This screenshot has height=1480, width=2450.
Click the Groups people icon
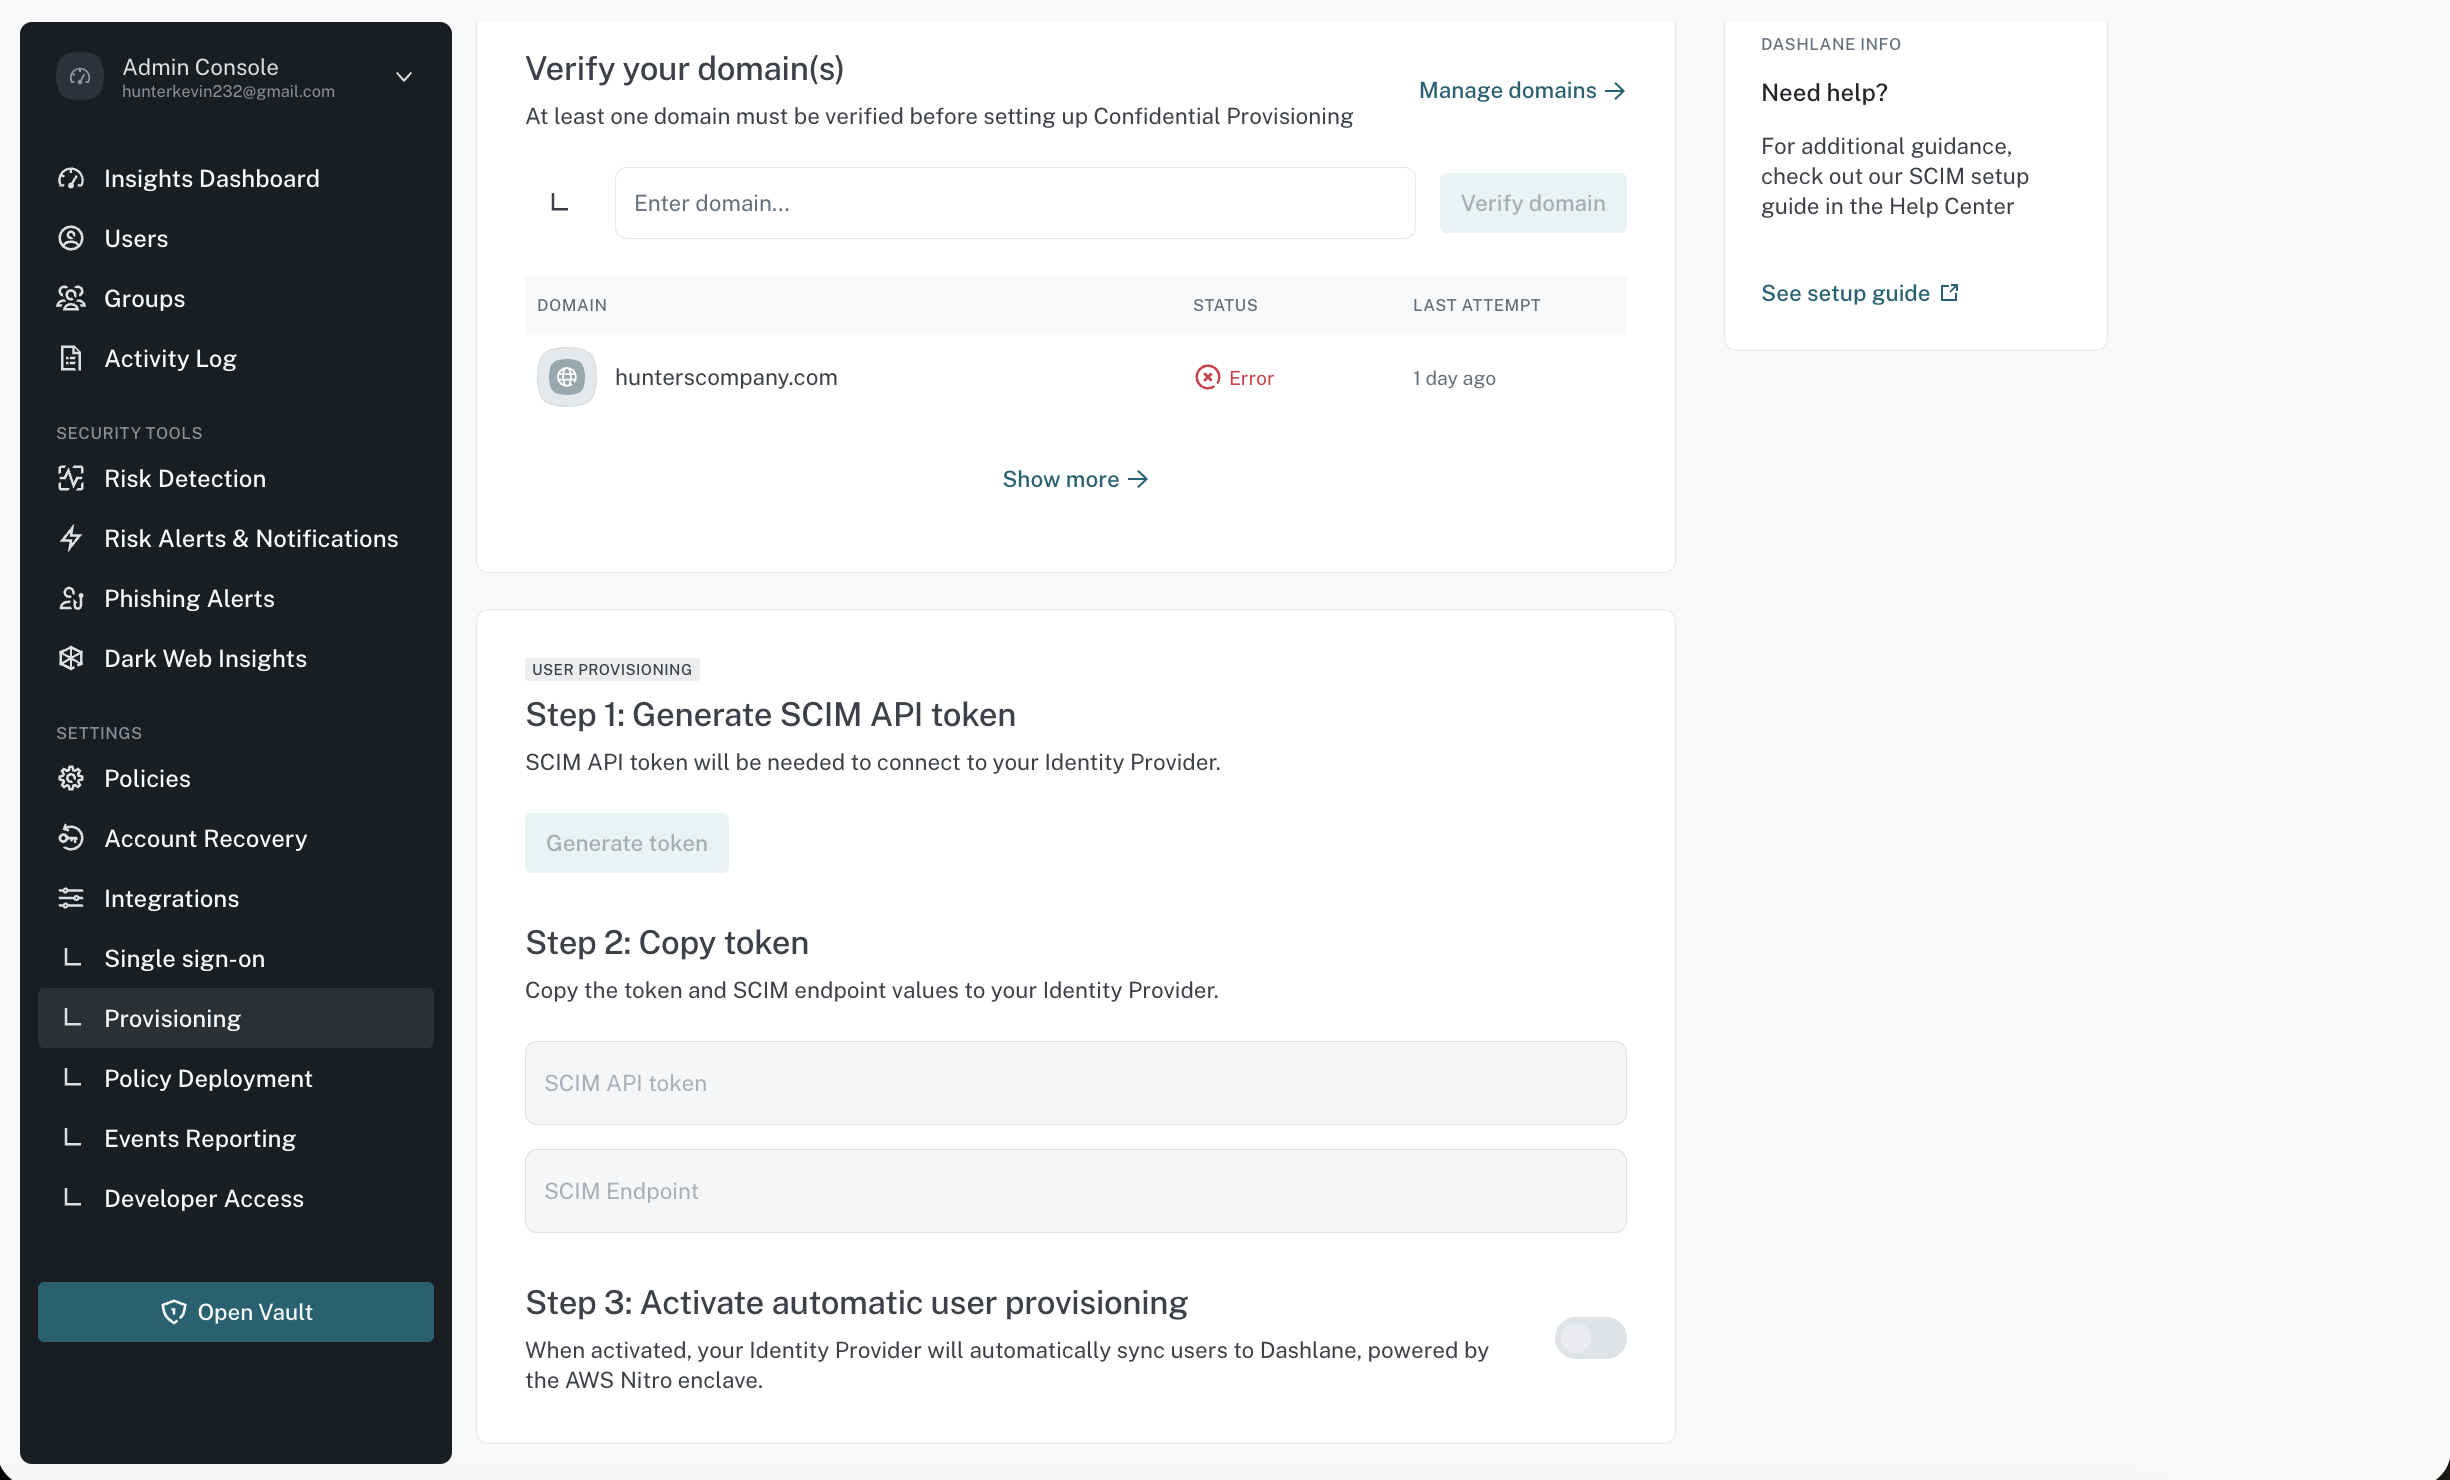[71, 298]
